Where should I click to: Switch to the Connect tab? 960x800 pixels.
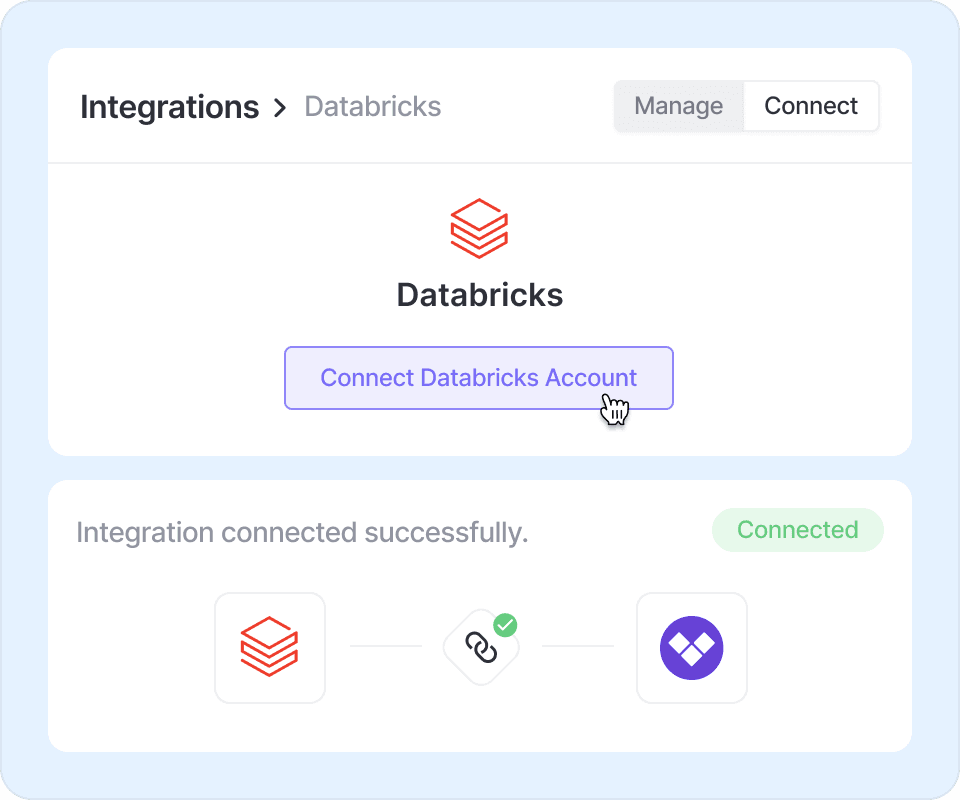pyautogui.click(x=811, y=106)
